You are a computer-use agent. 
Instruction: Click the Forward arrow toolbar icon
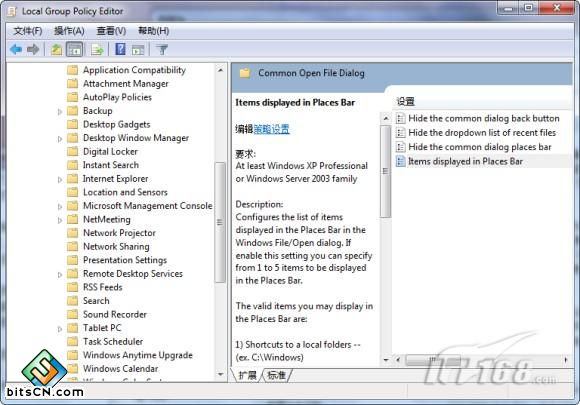pyautogui.click(x=33, y=49)
